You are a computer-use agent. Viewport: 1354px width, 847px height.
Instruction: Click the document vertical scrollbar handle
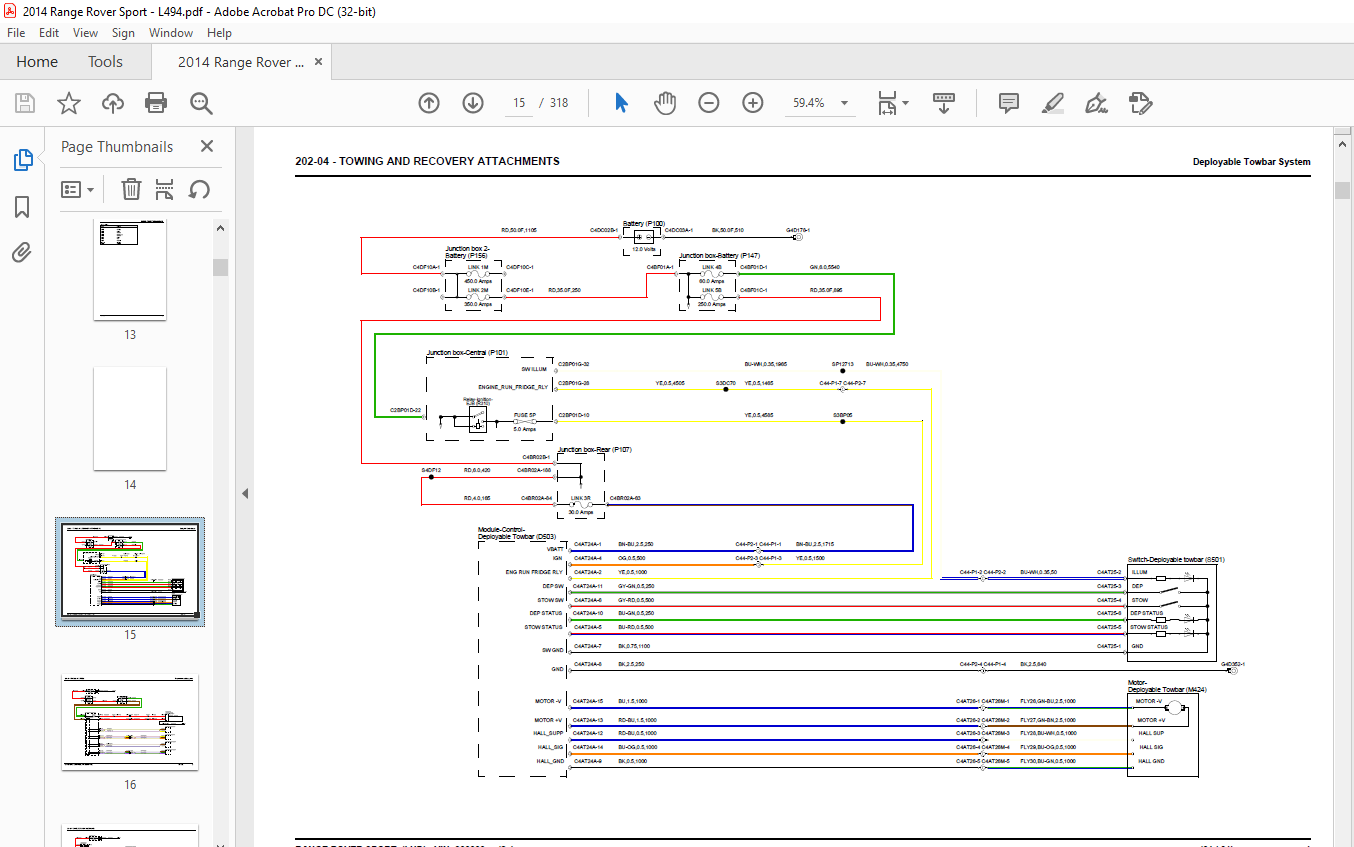point(1343,191)
